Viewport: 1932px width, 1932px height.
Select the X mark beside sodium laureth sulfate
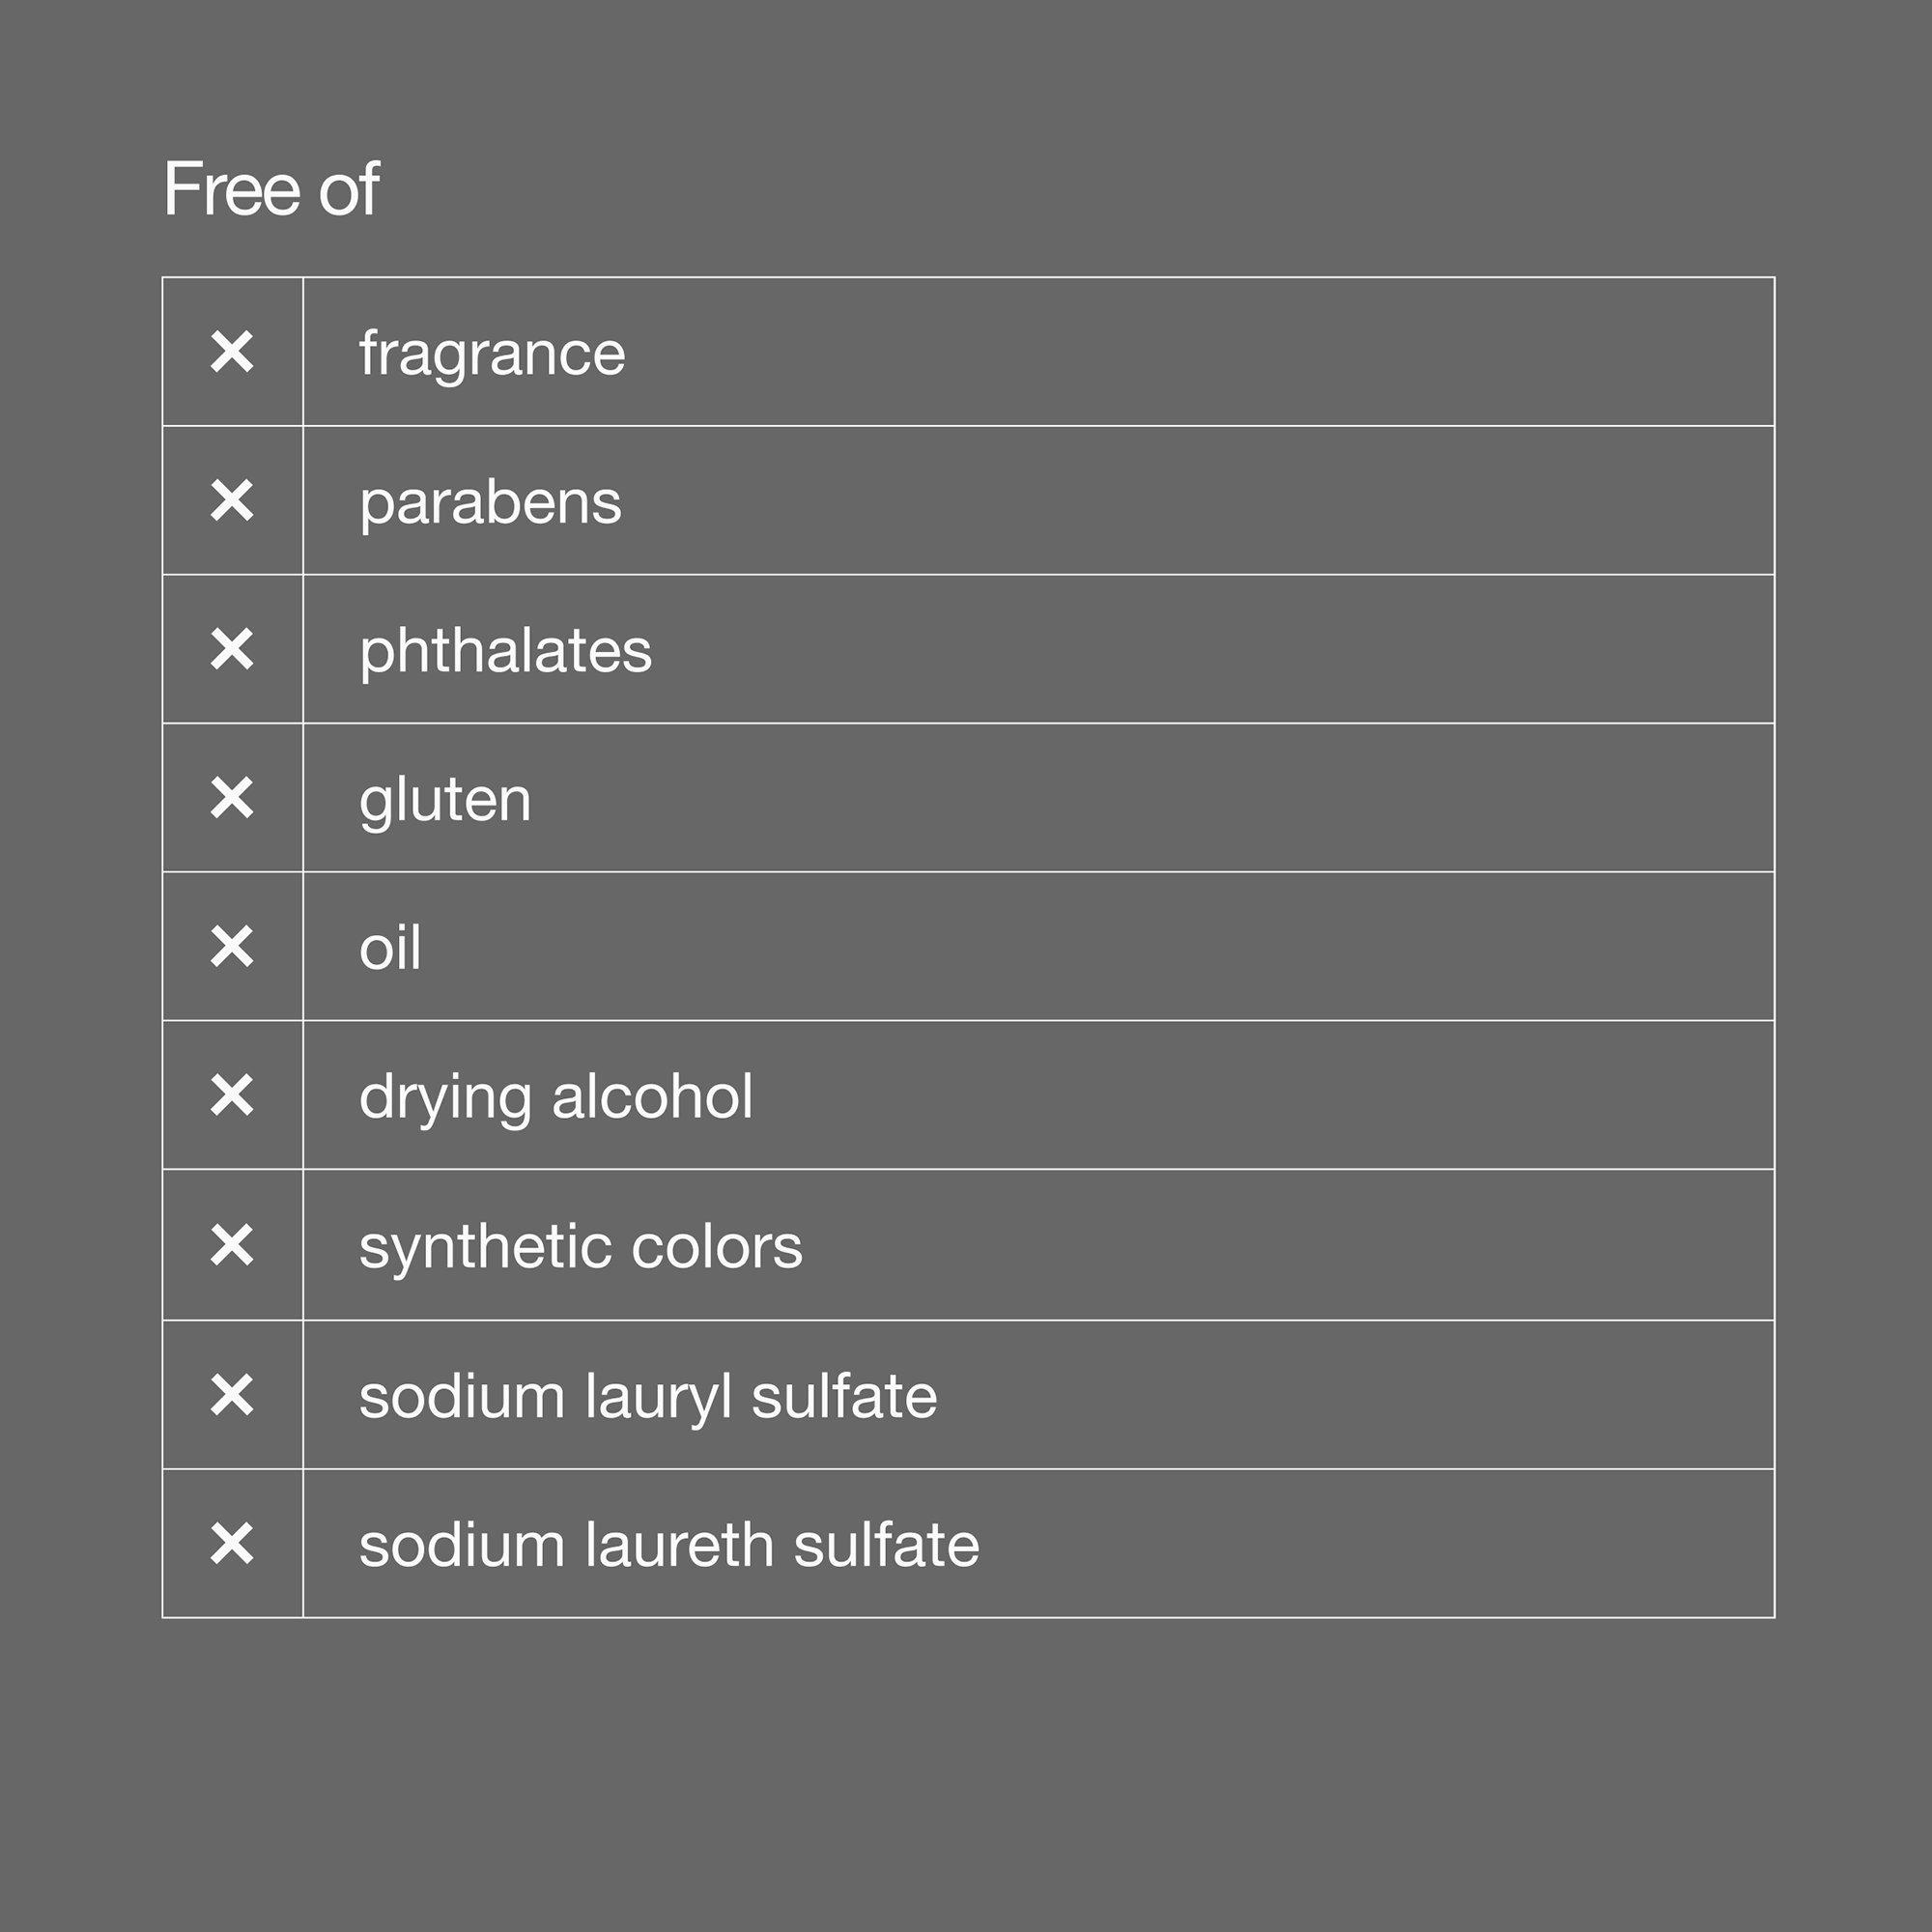232,1543
